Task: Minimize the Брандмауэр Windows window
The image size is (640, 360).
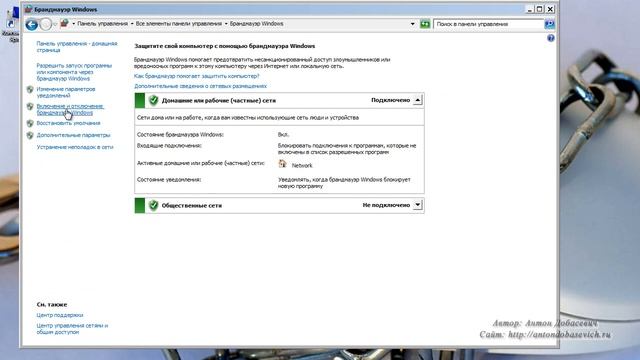Action: pyautogui.click(x=530, y=9)
